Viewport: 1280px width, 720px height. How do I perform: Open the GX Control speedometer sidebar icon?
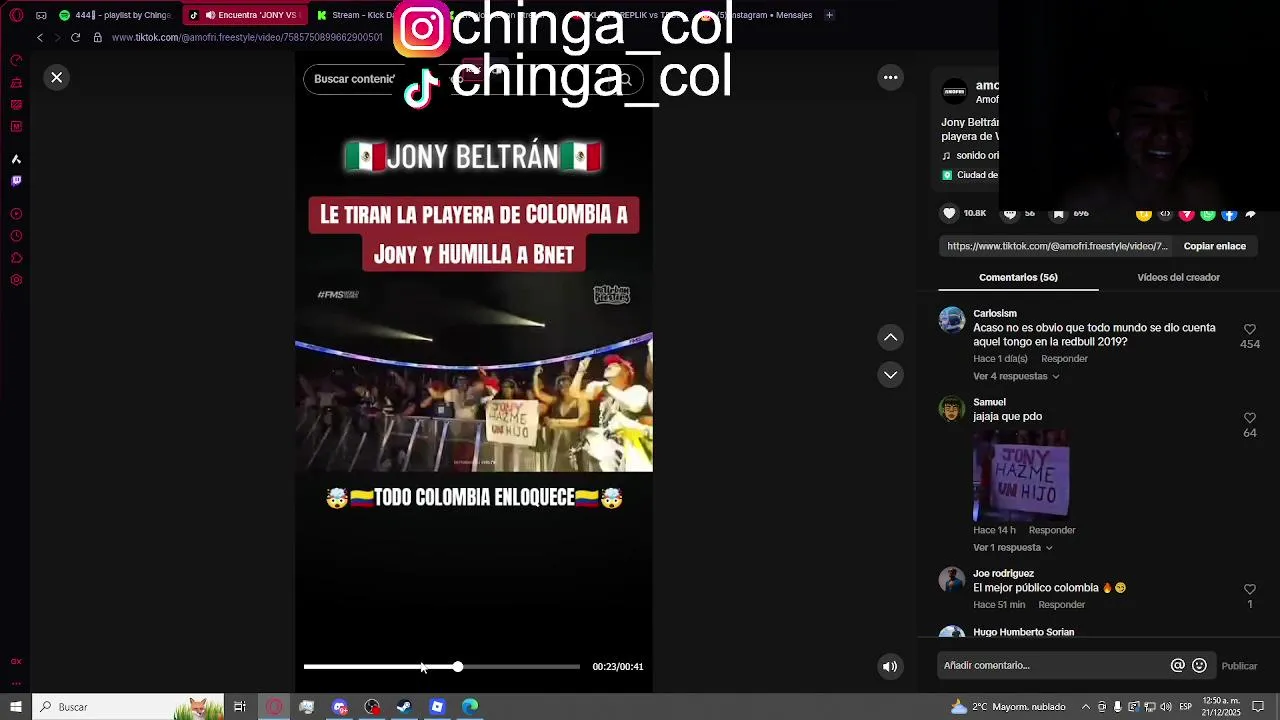[x=16, y=60]
